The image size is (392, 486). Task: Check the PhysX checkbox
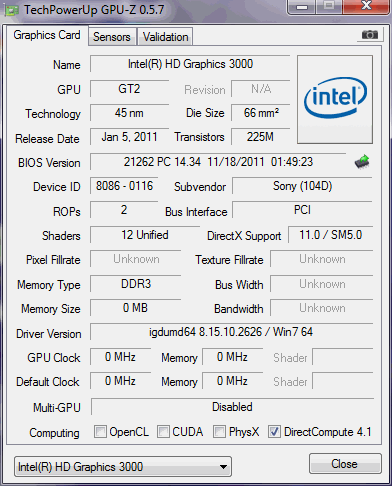[x=219, y=432]
